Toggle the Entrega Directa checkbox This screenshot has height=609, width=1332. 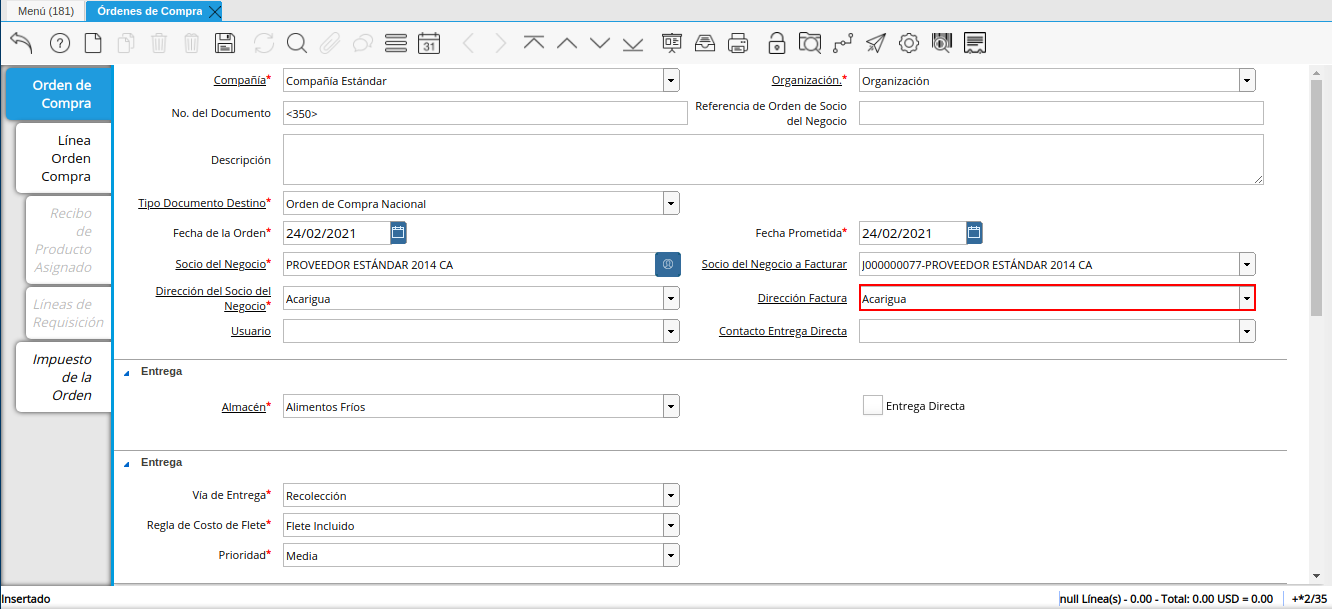872,405
